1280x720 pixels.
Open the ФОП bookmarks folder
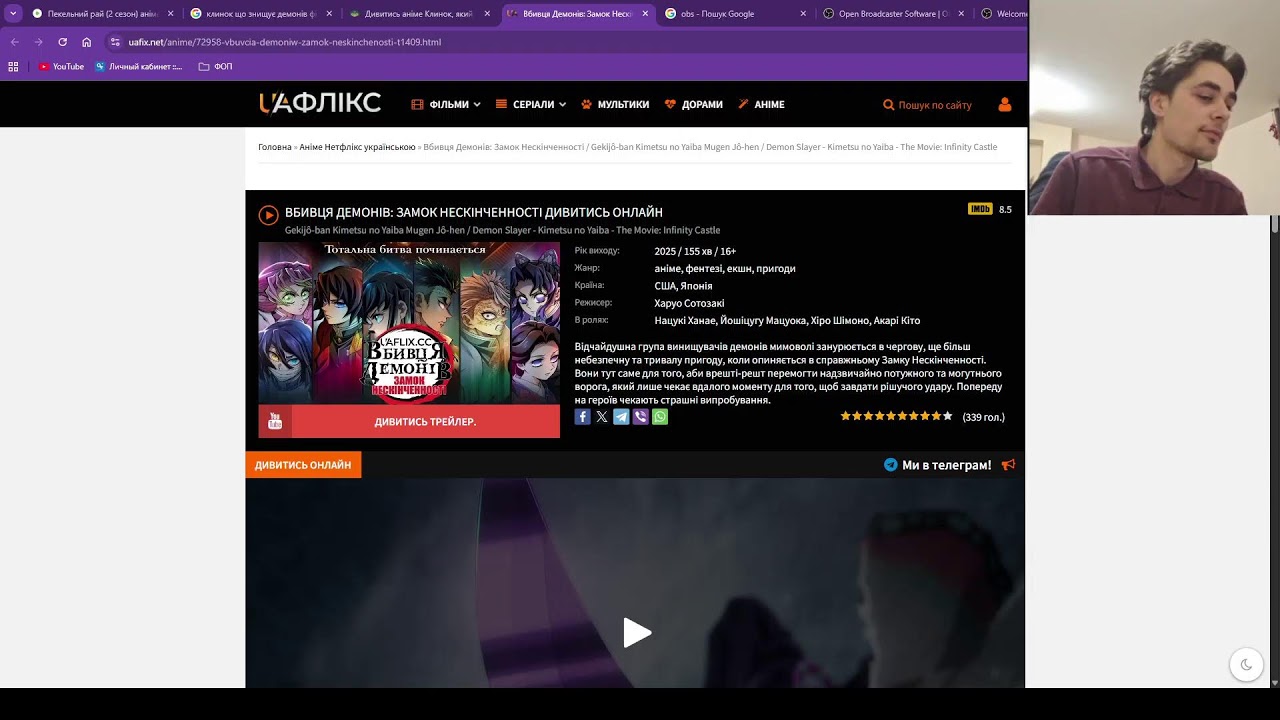(215, 67)
